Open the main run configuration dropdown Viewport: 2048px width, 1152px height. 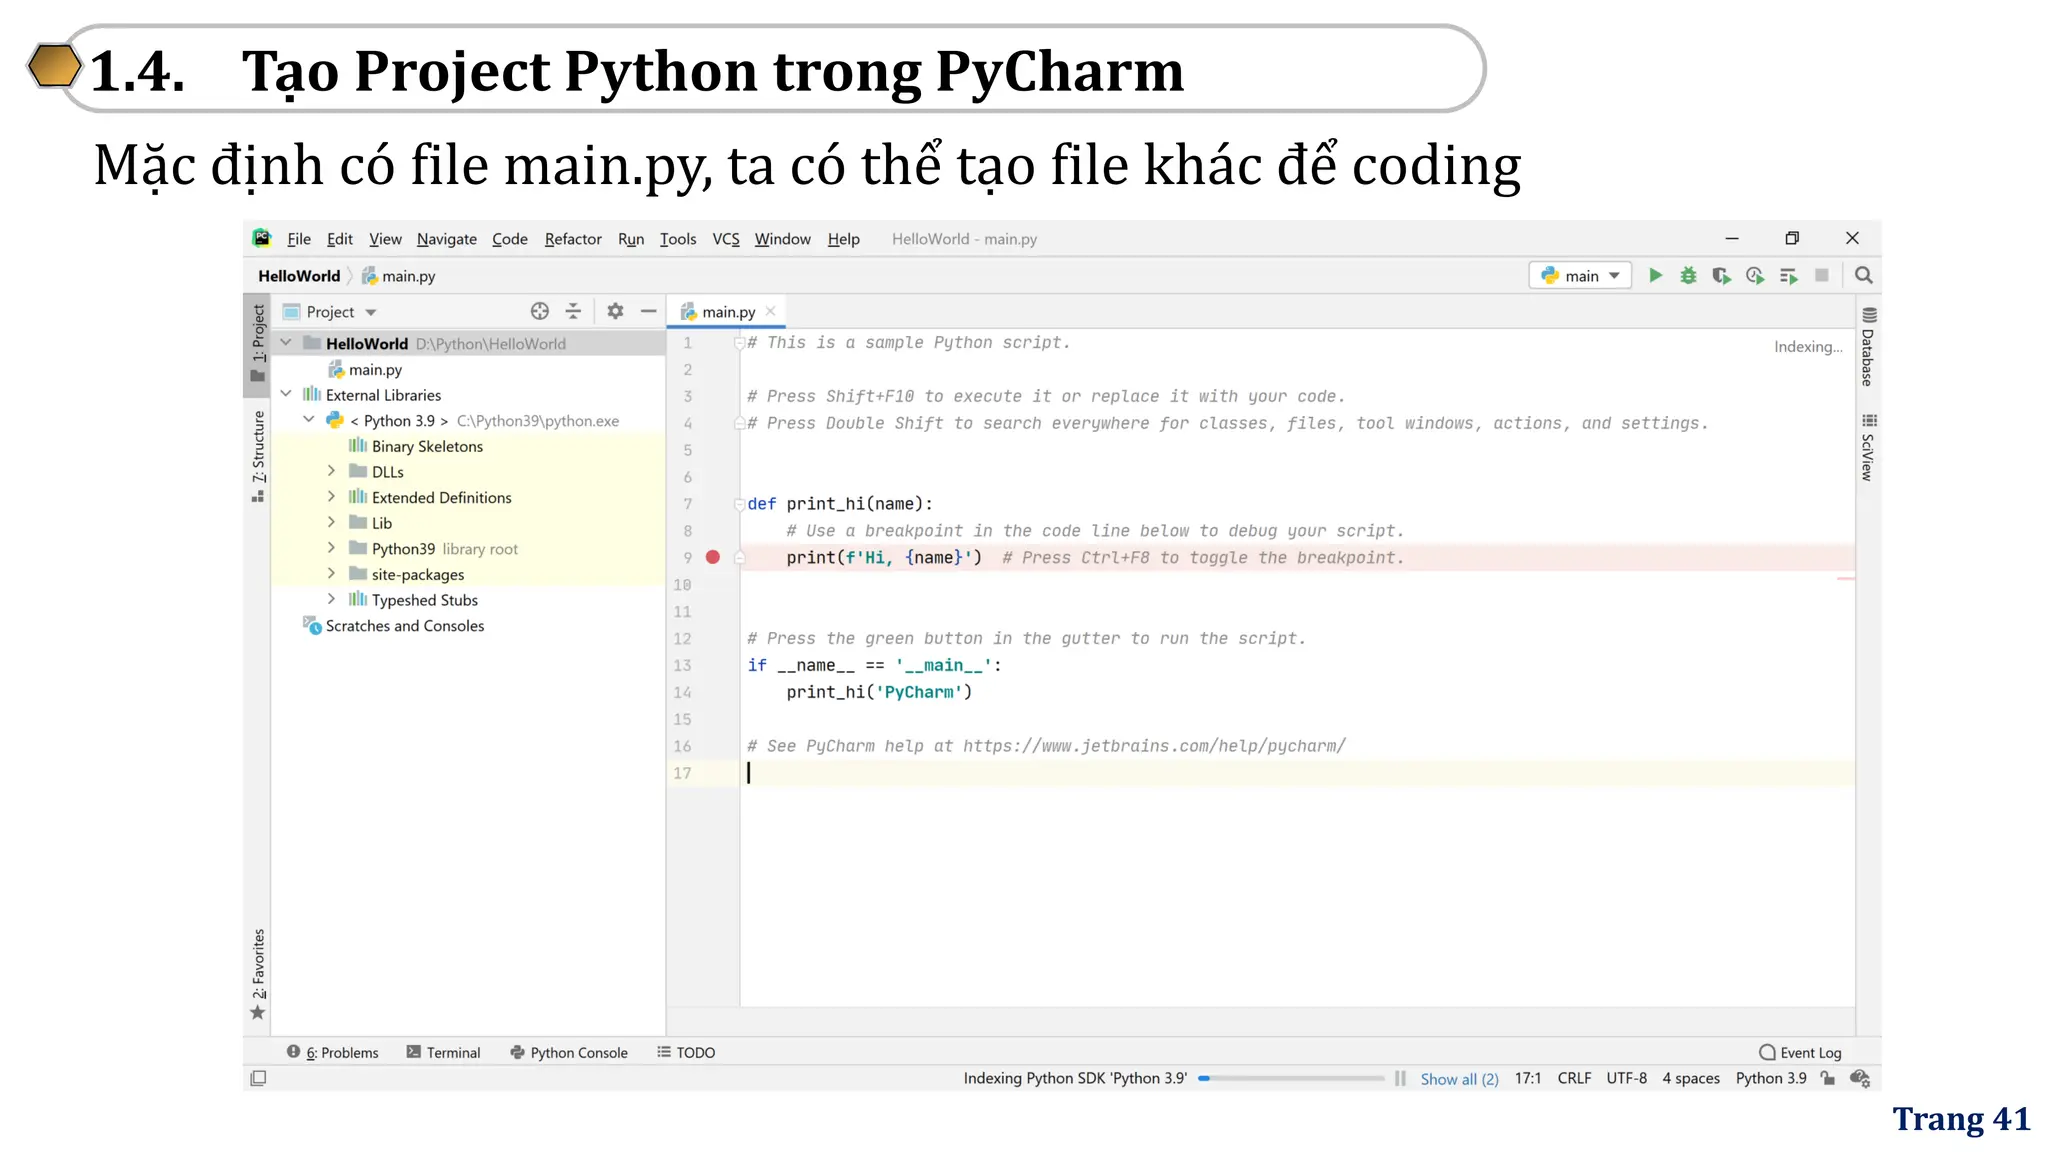click(x=1580, y=275)
